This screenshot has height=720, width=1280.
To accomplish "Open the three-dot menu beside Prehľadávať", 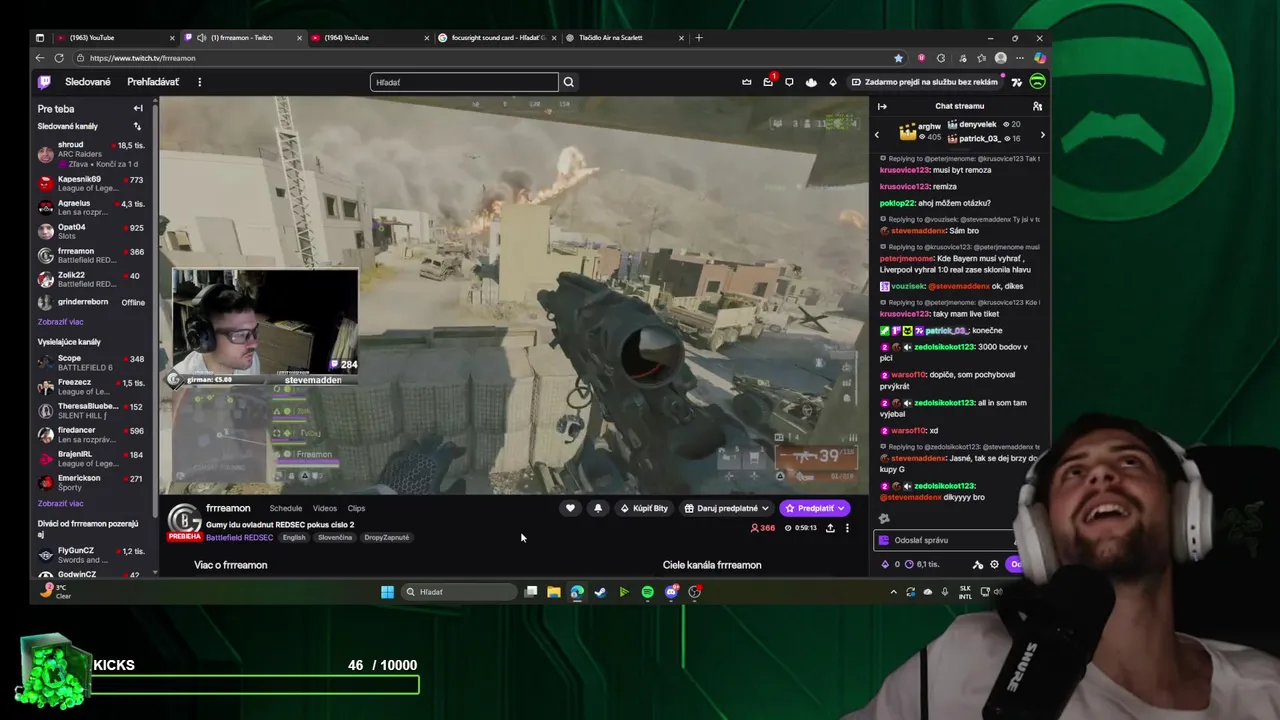I will pyautogui.click(x=199, y=82).
